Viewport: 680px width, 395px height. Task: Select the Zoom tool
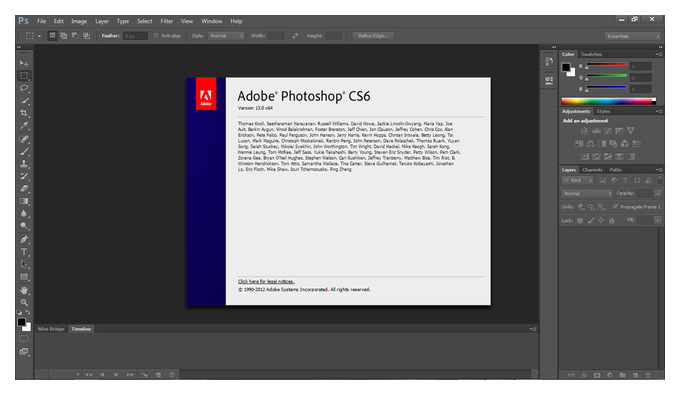24,302
